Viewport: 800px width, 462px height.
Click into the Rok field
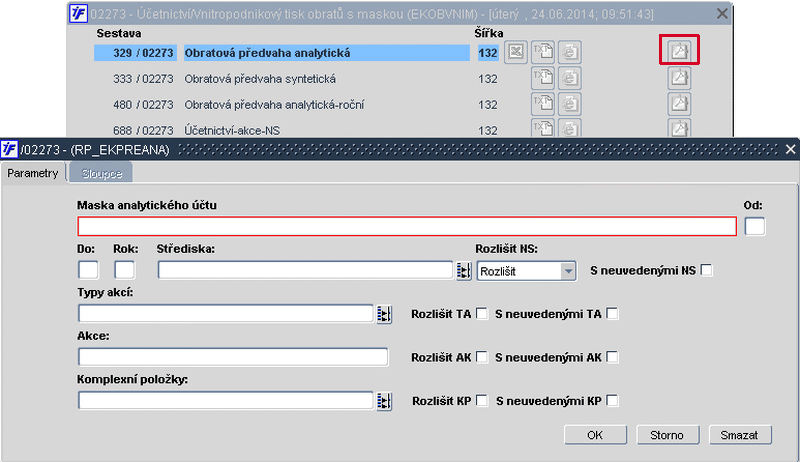pyautogui.click(x=124, y=270)
